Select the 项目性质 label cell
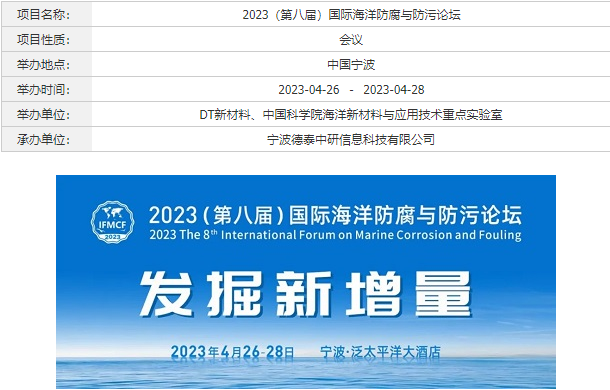610x390 pixels. (x=47, y=39)
